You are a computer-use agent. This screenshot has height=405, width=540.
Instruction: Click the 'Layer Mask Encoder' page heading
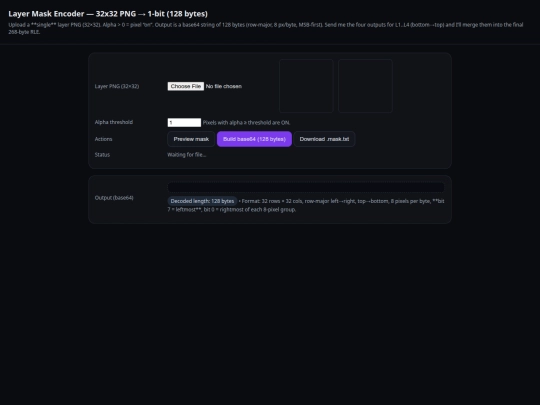108,14
